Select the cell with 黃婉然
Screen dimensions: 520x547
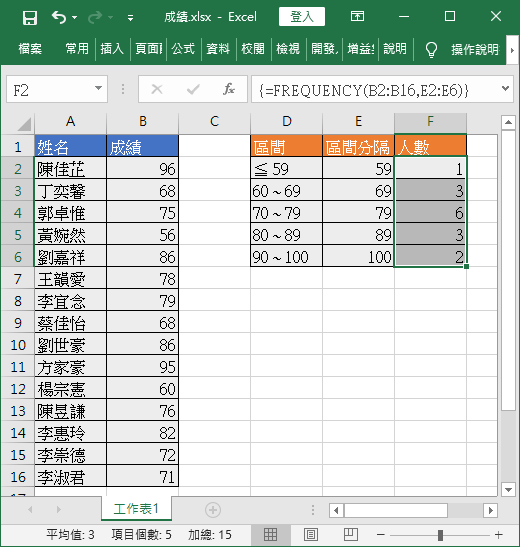[x=70, y=235]
